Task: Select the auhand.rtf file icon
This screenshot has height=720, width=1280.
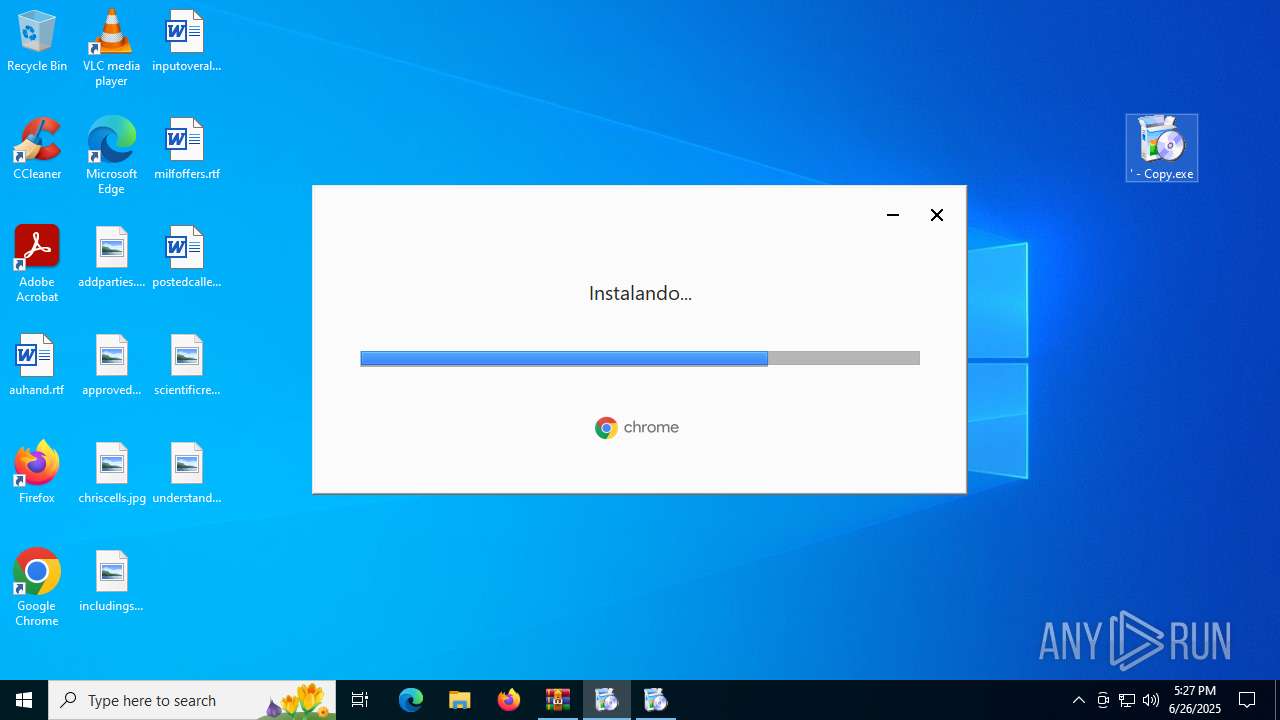Action: coord(37,364)
